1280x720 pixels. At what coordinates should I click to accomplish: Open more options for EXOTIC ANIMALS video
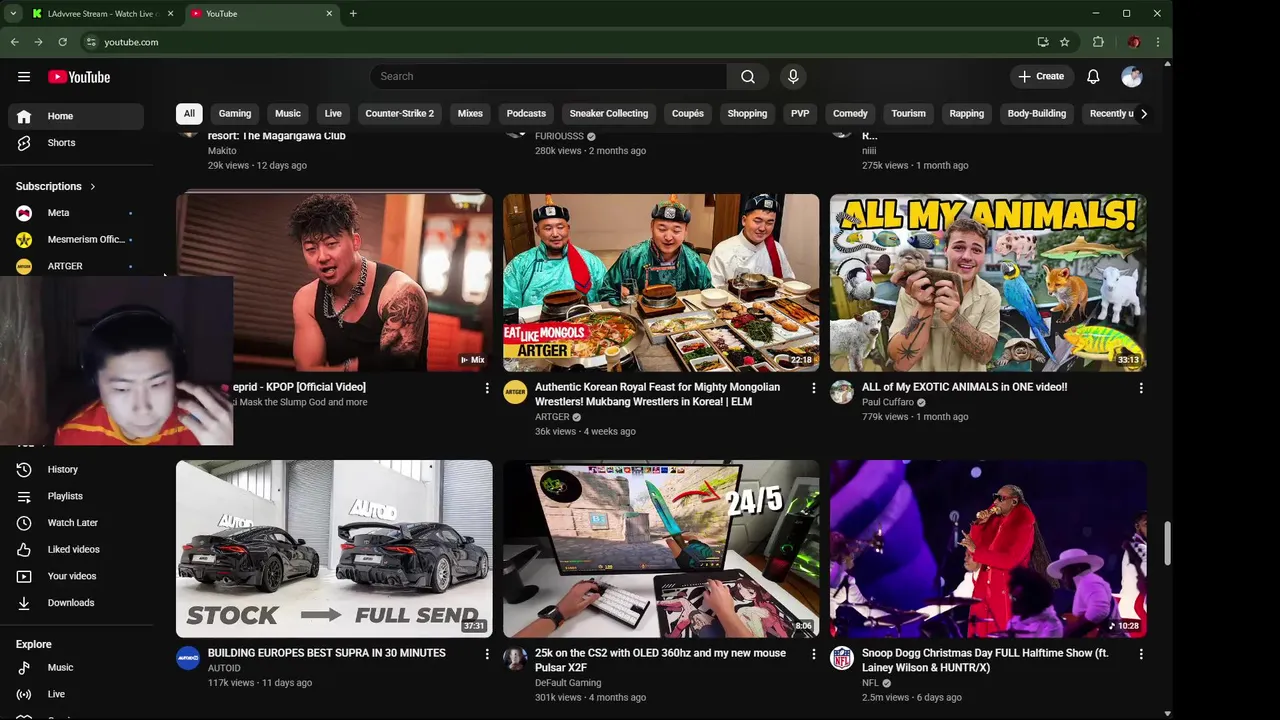pyautogui.click(x=1141, y=388)
